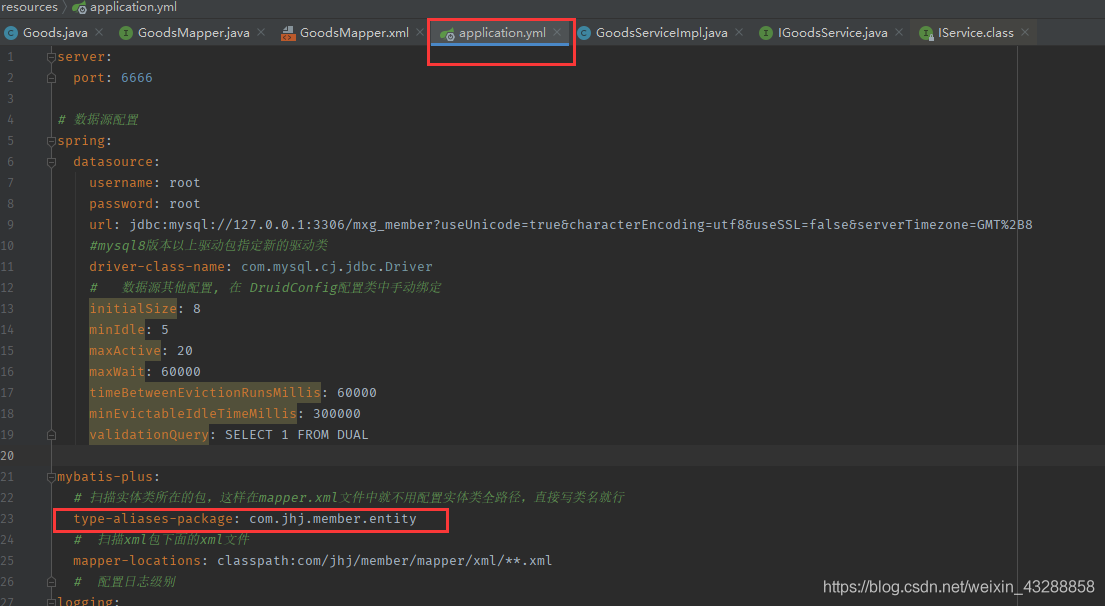
Task: Collapse the datasource block fold marker
Action: (51, 162)
